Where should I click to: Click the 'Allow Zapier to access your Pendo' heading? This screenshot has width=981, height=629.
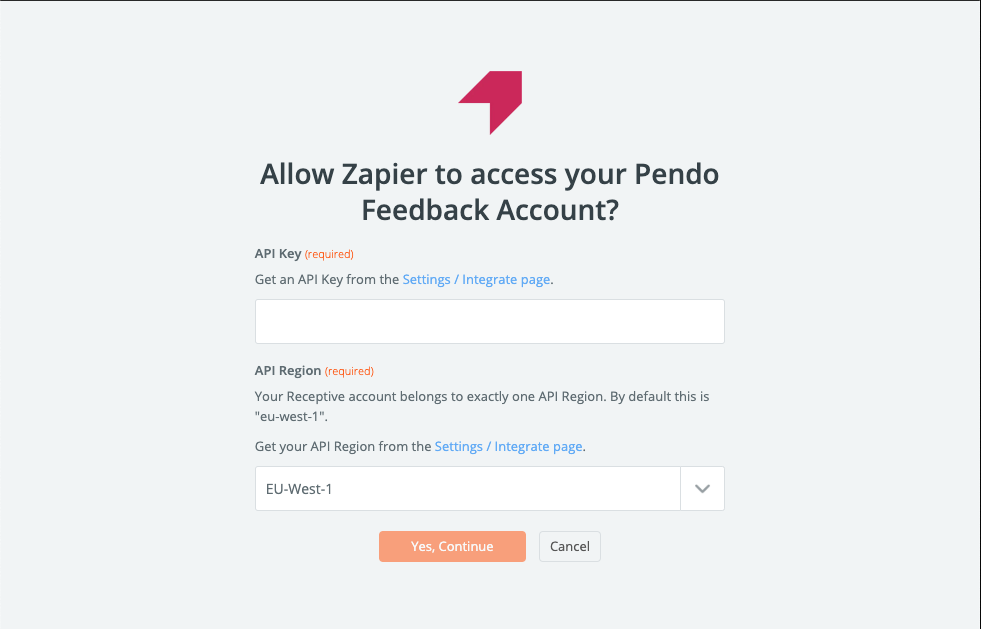[490, 173]
